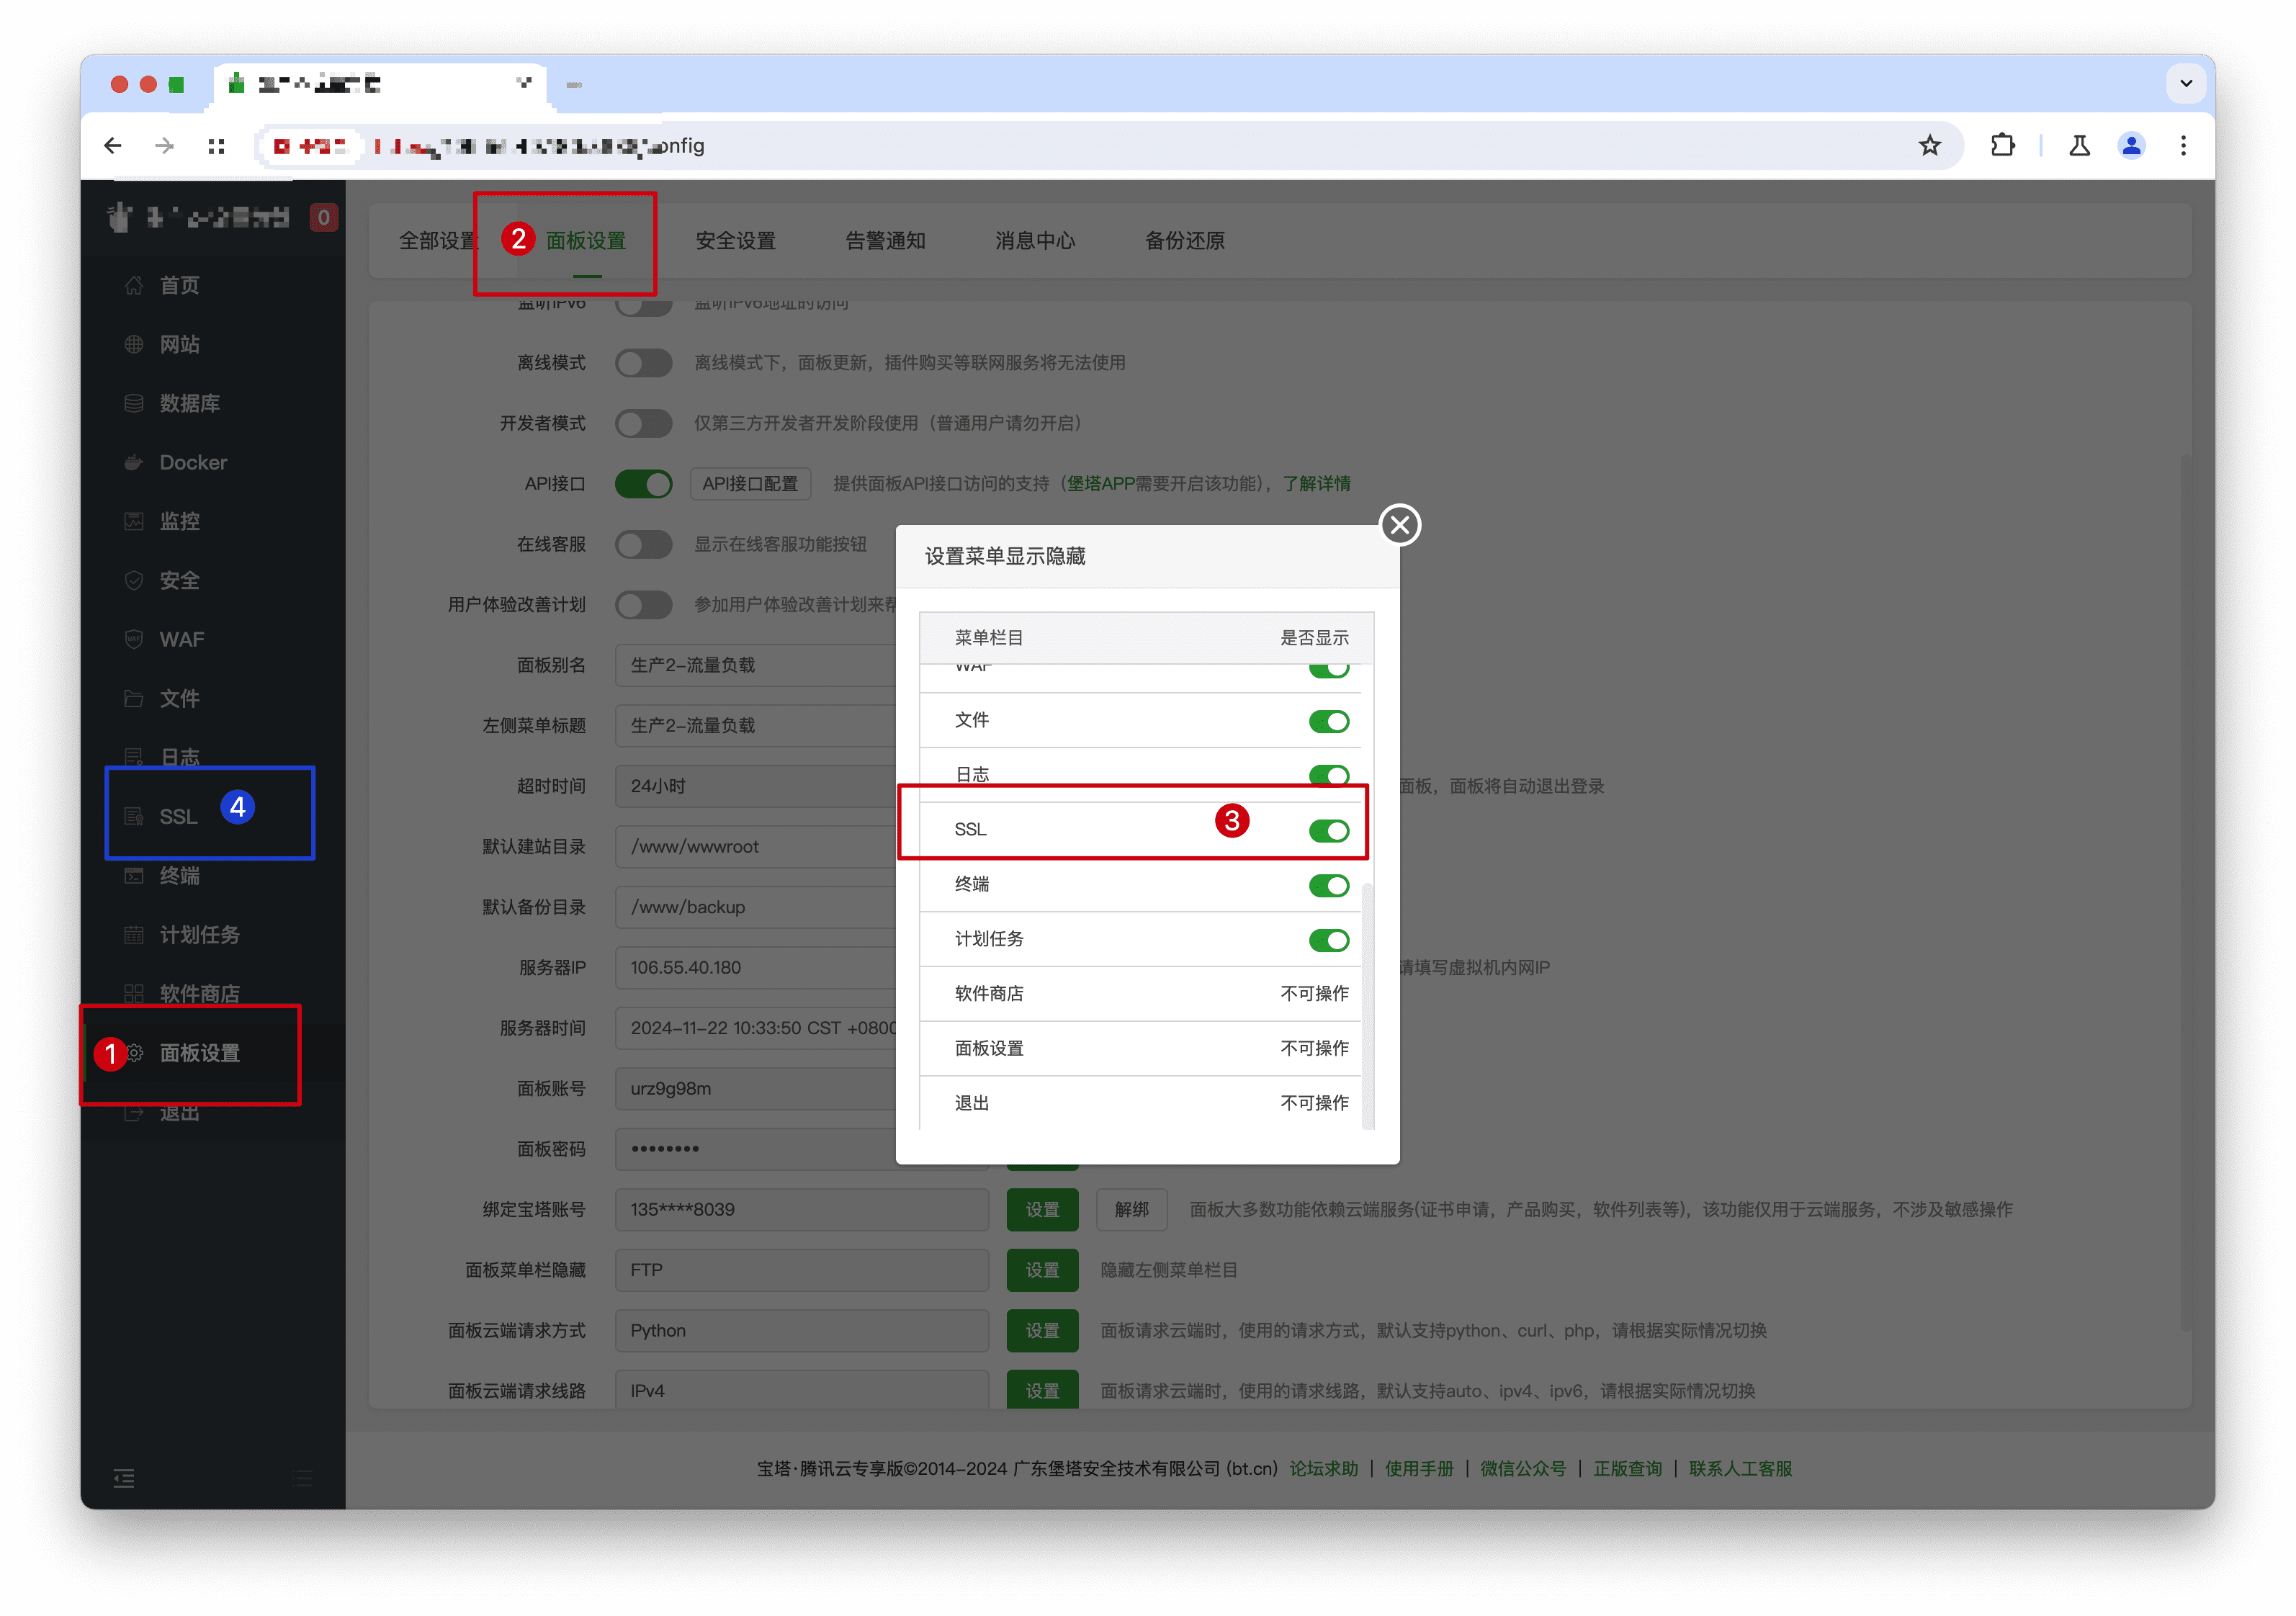Screen dimensions: 2296x1616
Task: Open the 联系人工客服 footer link
Action: coord(1740,1469)
